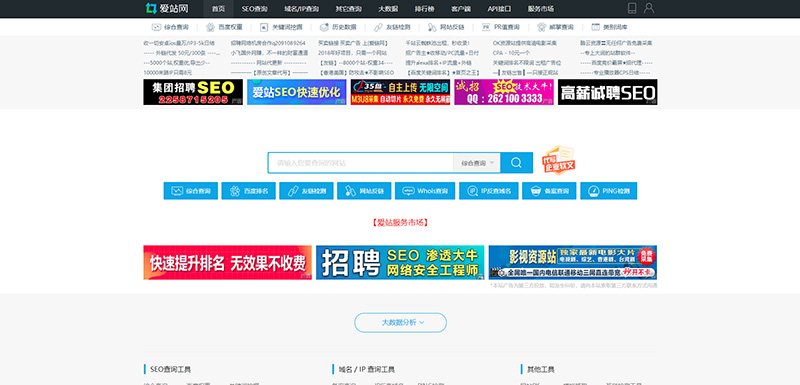Click the SEO查询工具 section heading

[170, 369]
